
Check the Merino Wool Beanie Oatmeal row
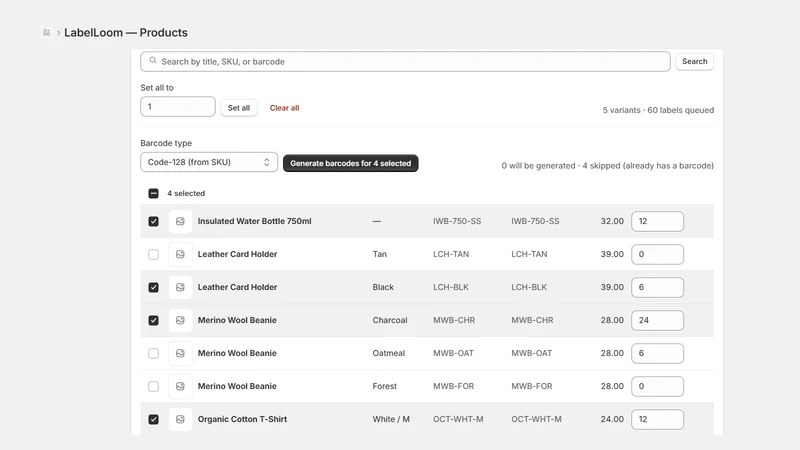[154, 353]
